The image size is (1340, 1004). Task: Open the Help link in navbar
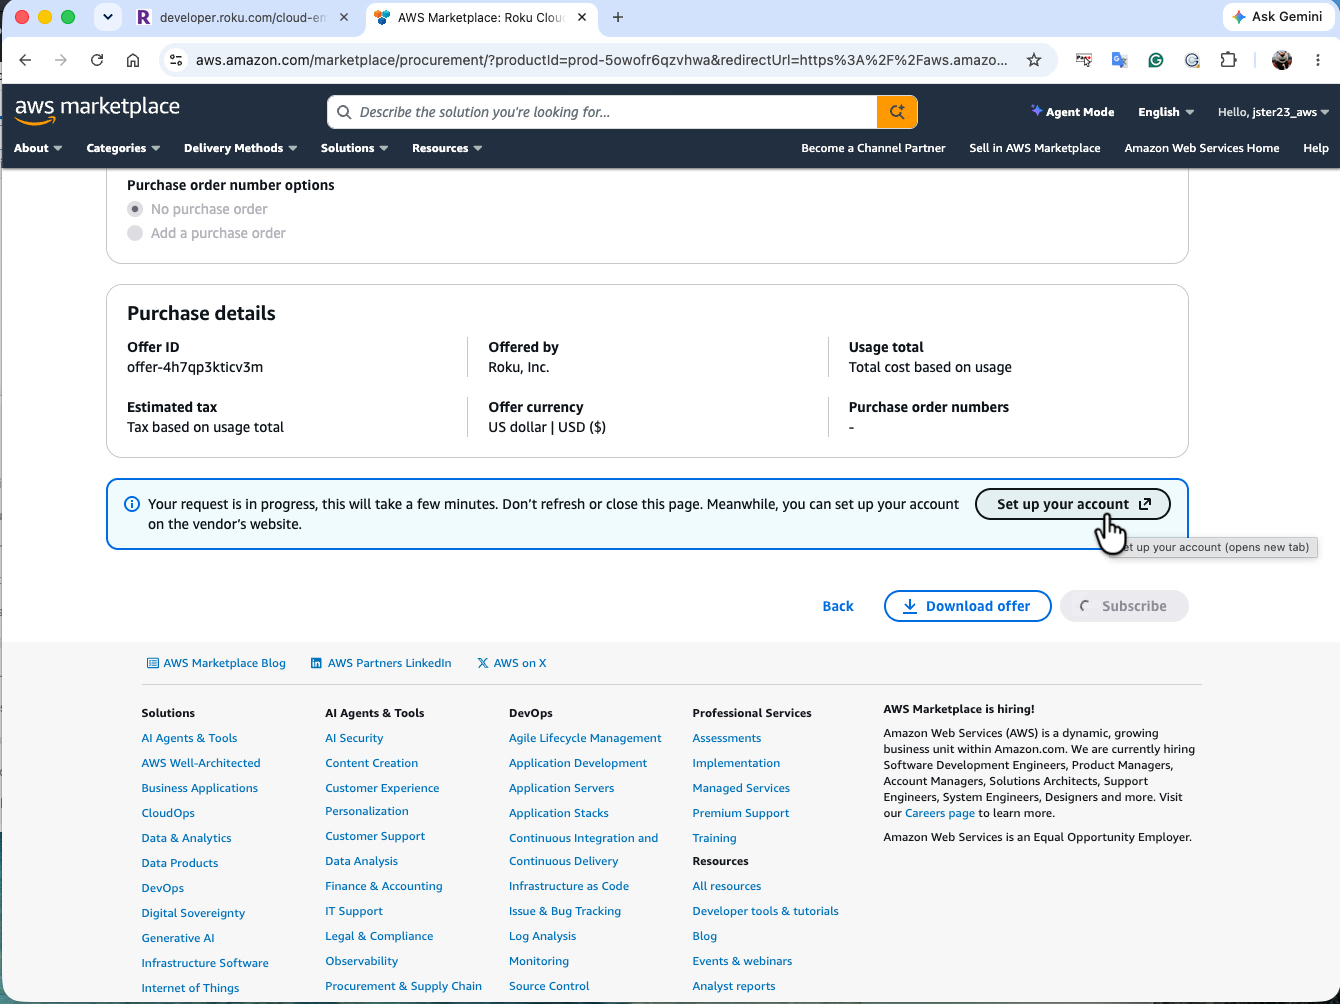click(x=1316, y=148)
